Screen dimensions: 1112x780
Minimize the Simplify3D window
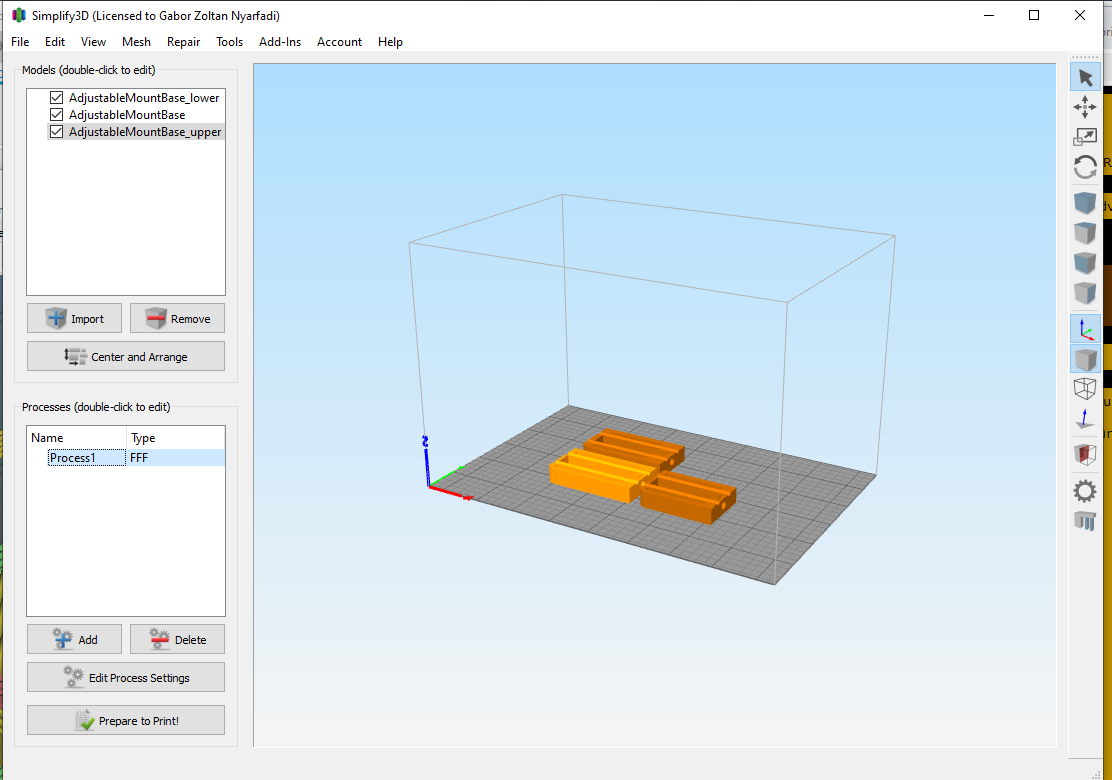click(989, 15)
